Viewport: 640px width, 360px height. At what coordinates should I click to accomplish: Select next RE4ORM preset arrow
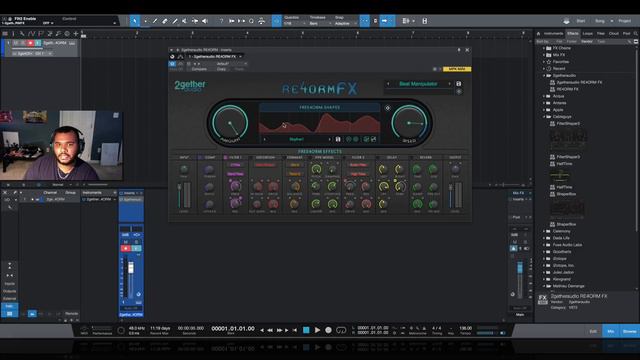[449, 84]
